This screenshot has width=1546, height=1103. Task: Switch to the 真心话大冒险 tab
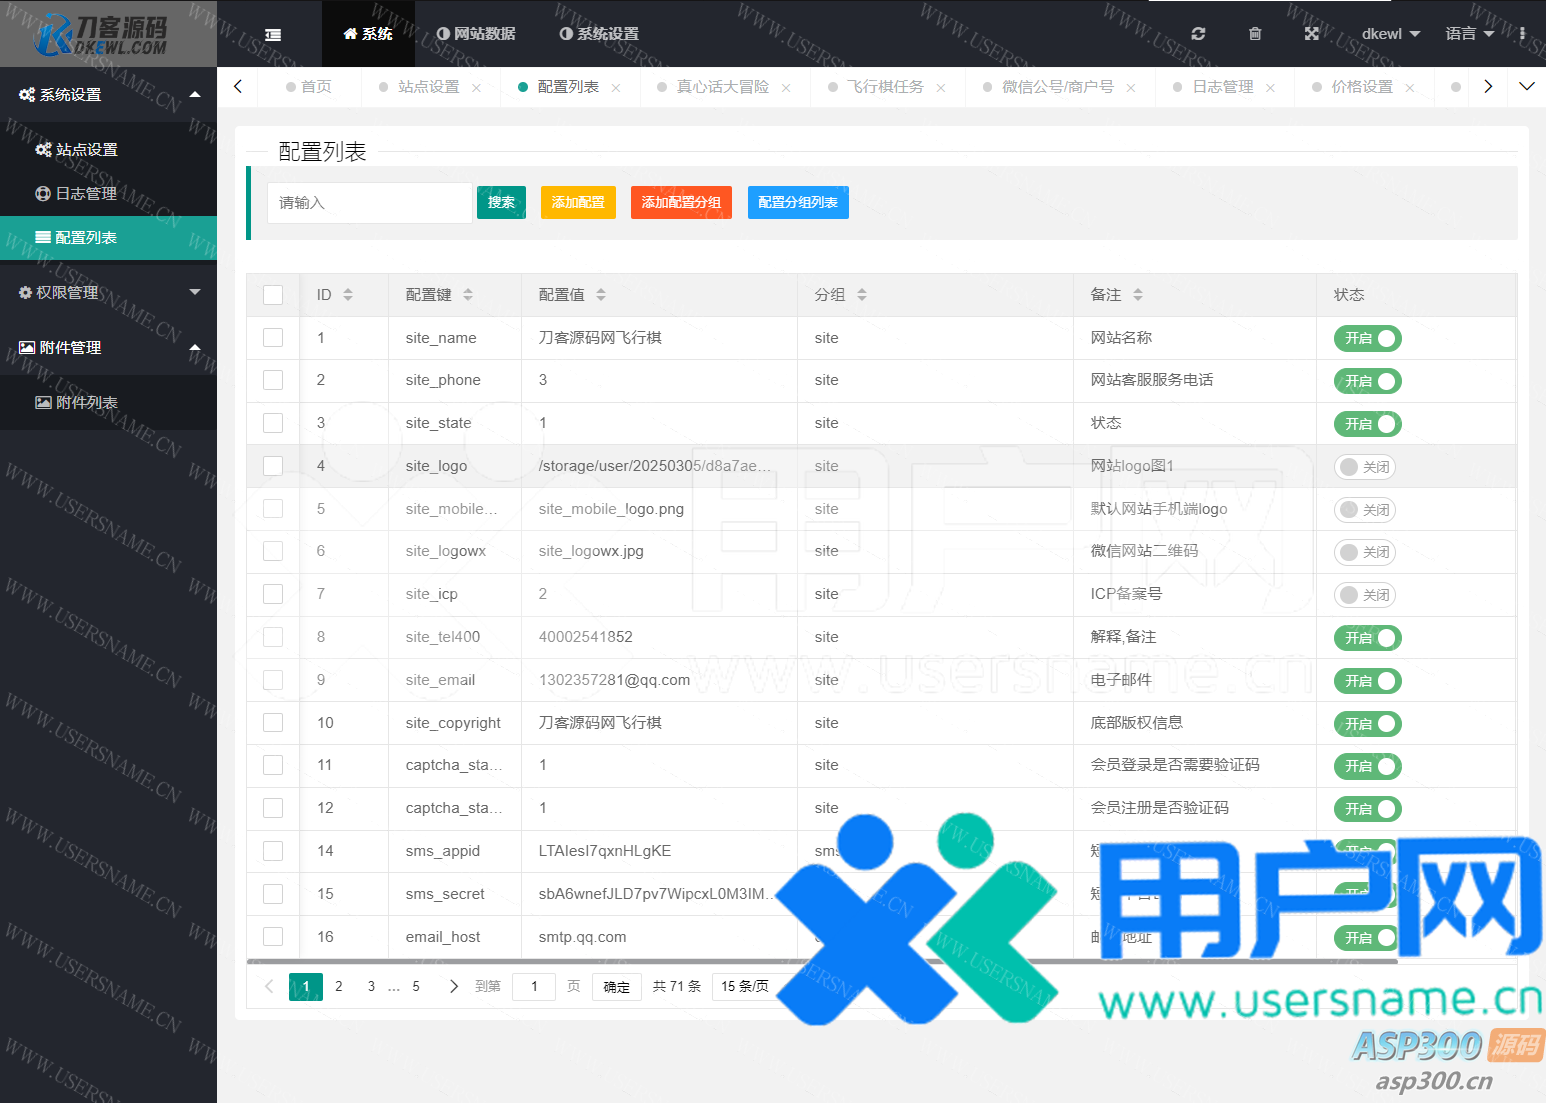723,87
